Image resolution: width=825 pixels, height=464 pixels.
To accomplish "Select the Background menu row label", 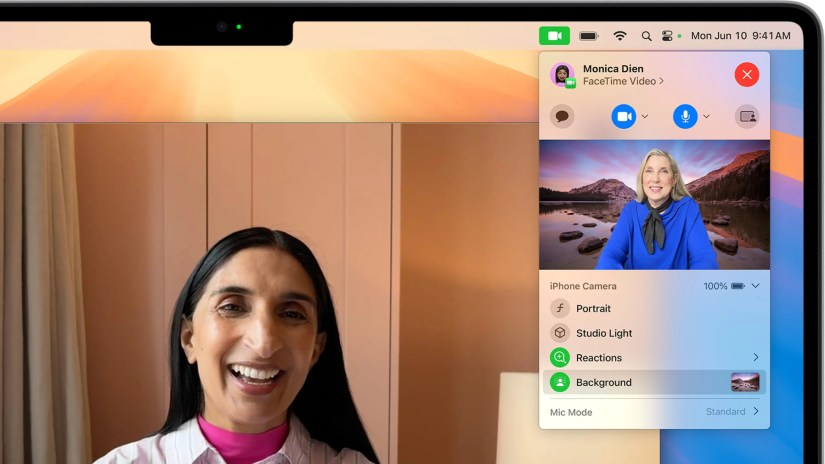I will [603, 382].
